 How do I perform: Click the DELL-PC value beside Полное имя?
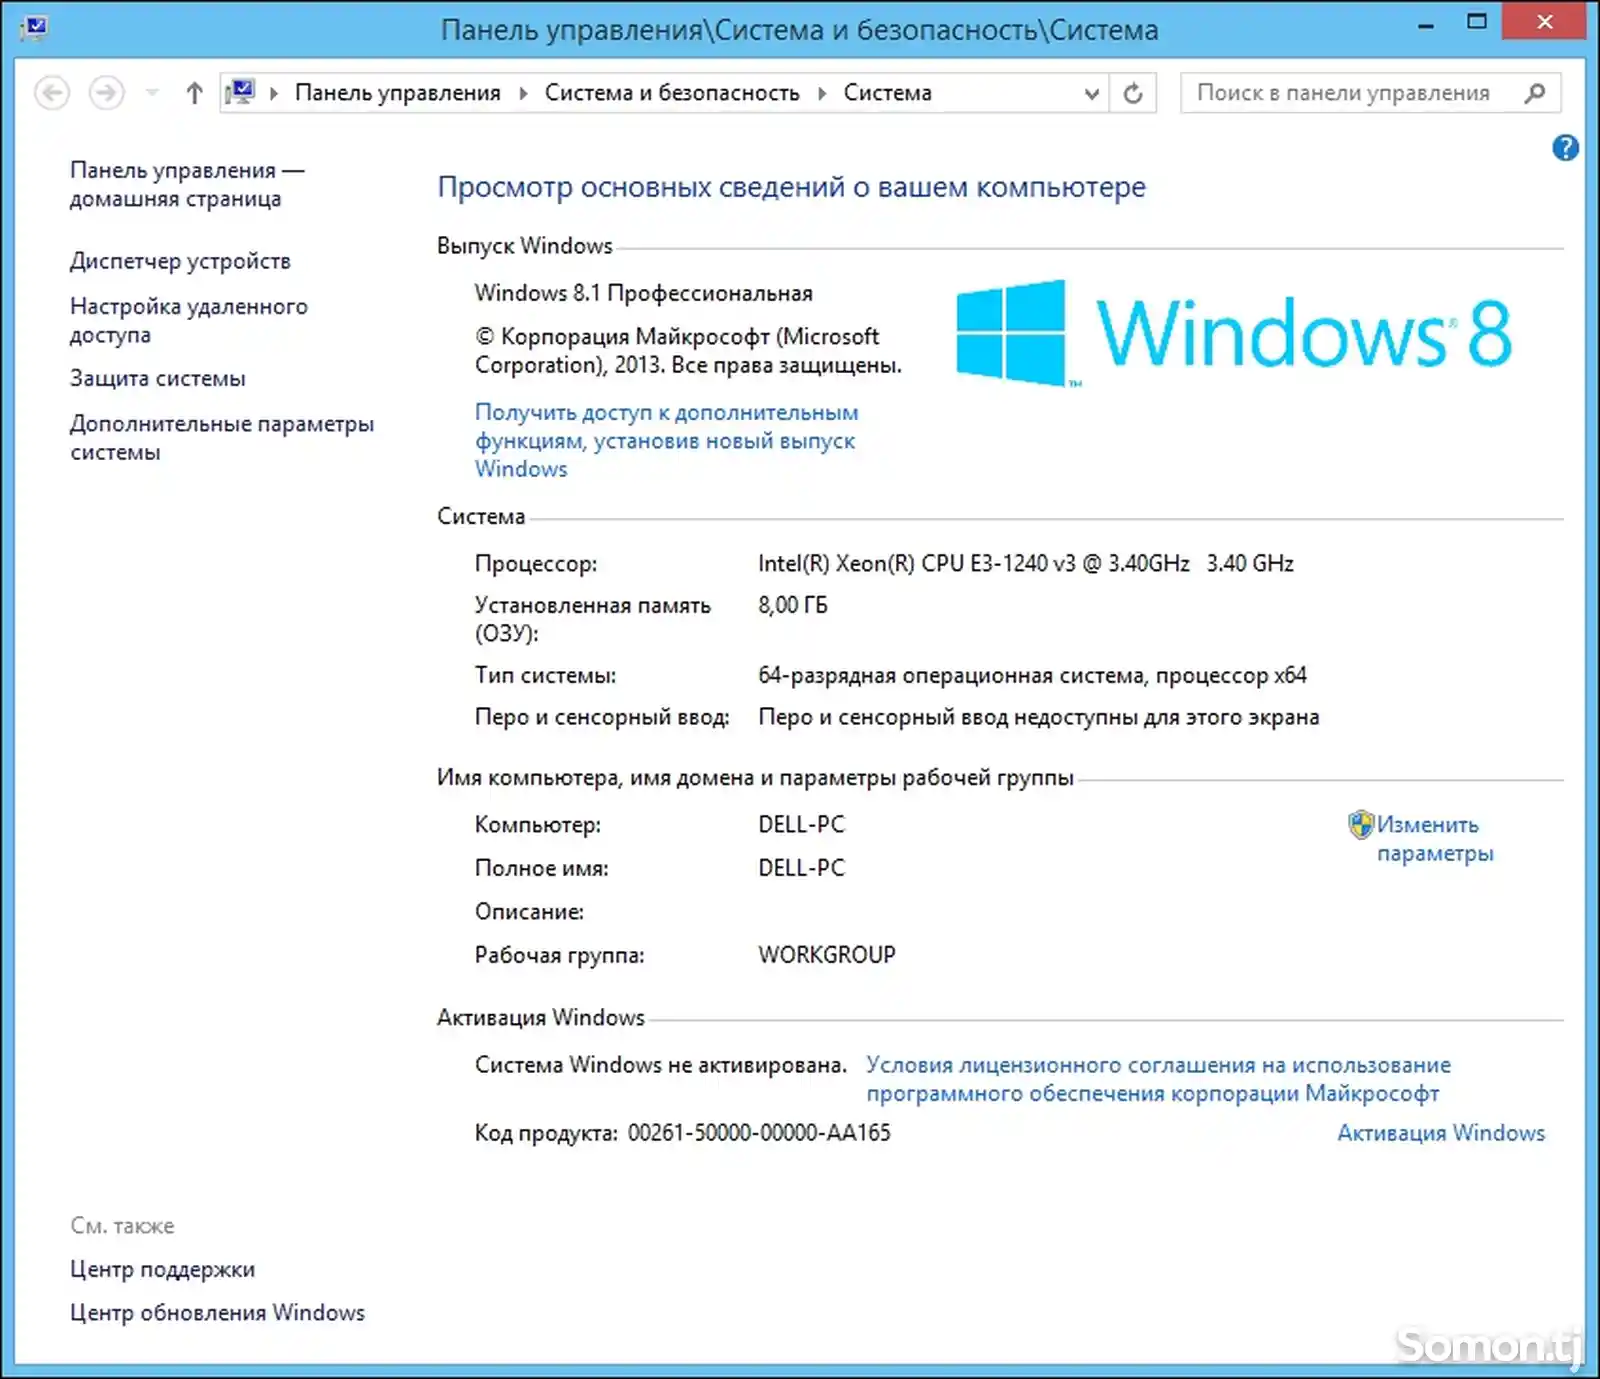(x=801, y=868)
